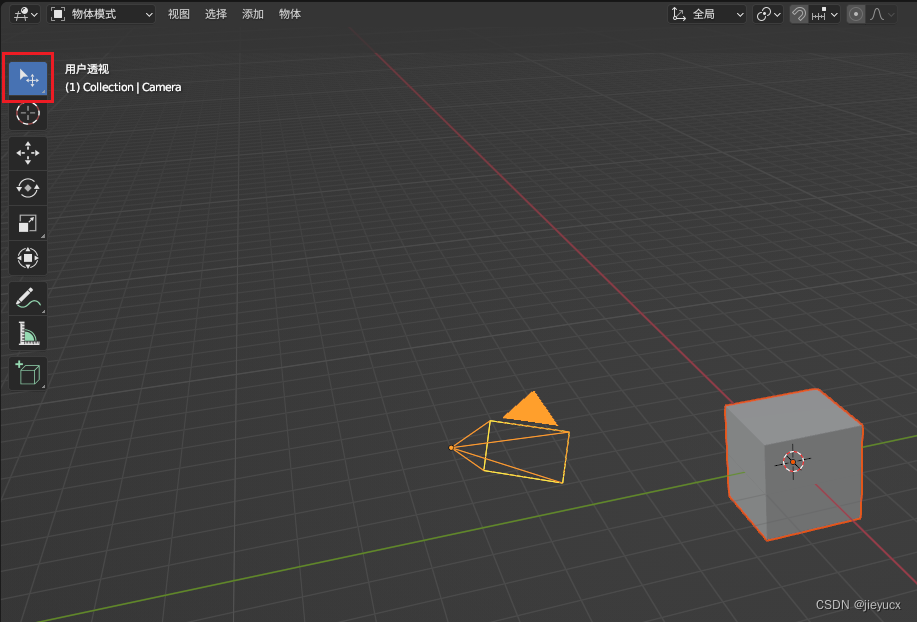Choose the Transform tool
This screenshot has width=917, height=622.
coord(28,258)
